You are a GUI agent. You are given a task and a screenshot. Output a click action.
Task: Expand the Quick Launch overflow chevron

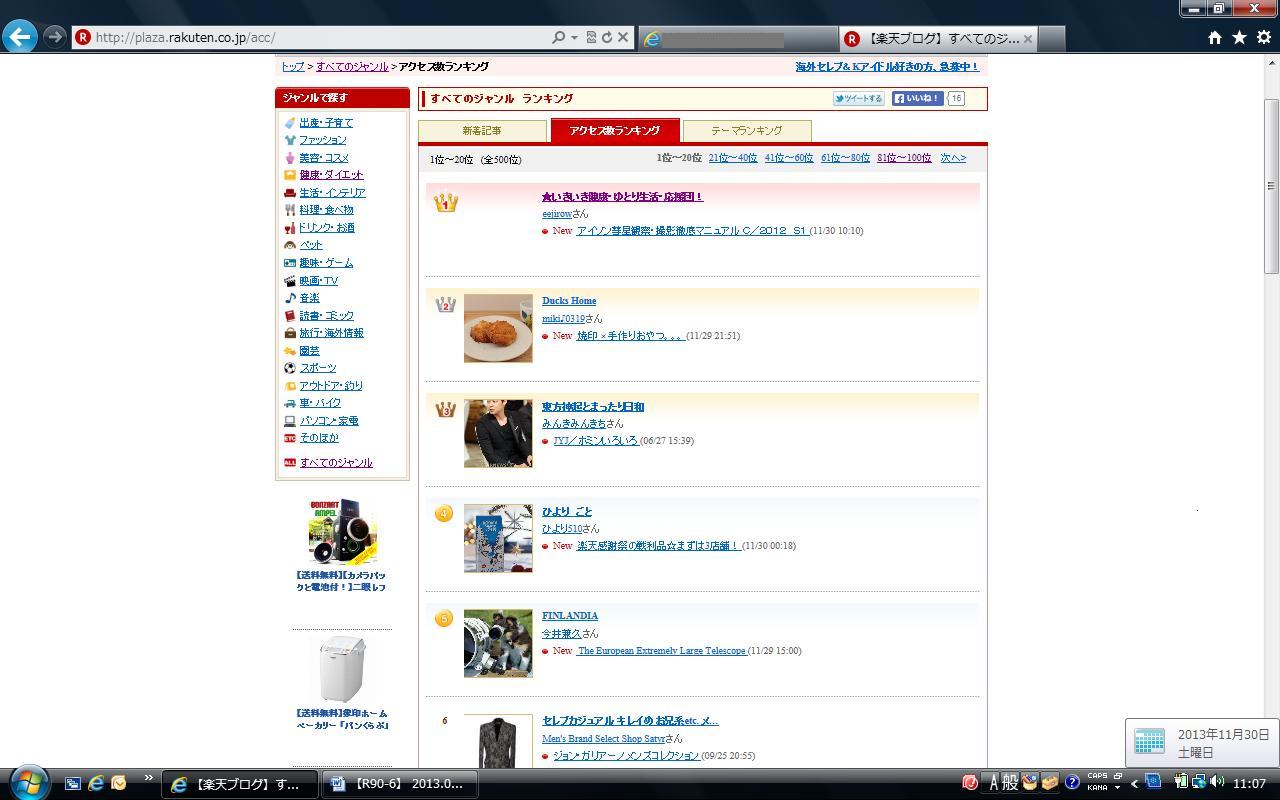coord(148,778)
